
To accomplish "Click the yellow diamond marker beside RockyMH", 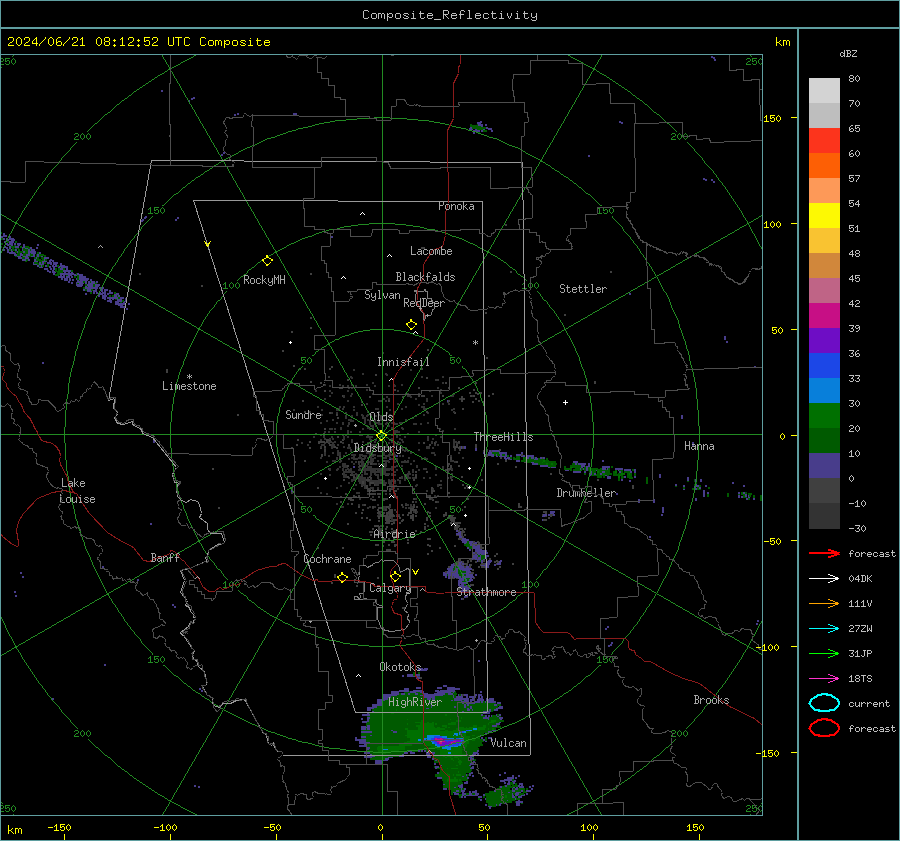I will coord(267,261).
